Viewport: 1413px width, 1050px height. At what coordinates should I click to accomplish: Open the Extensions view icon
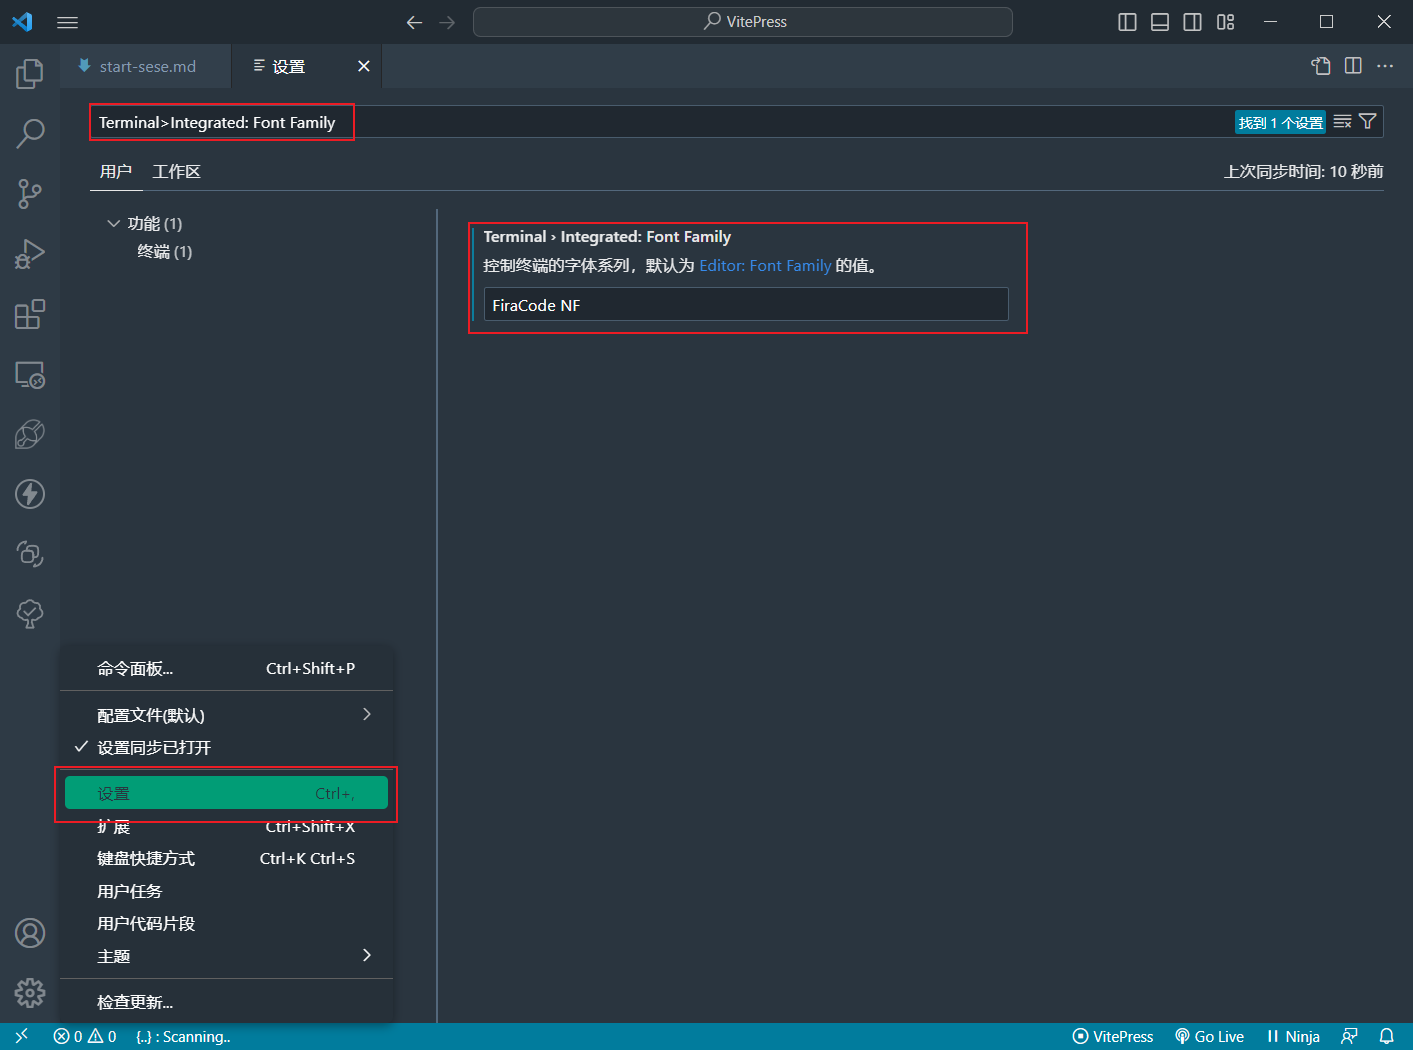click(x=30, y=314)
